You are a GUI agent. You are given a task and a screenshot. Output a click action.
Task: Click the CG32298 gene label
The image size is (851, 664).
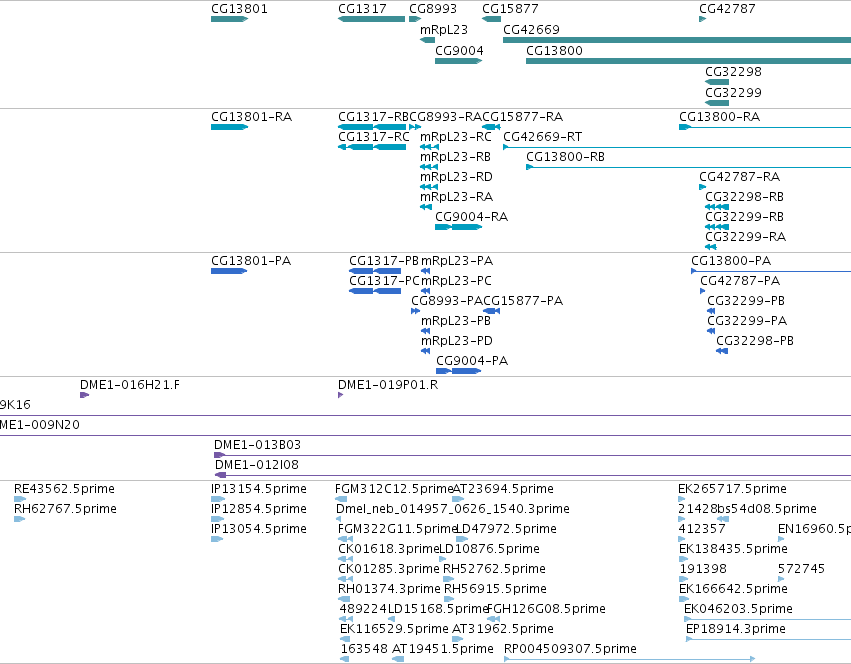point(733,72)
